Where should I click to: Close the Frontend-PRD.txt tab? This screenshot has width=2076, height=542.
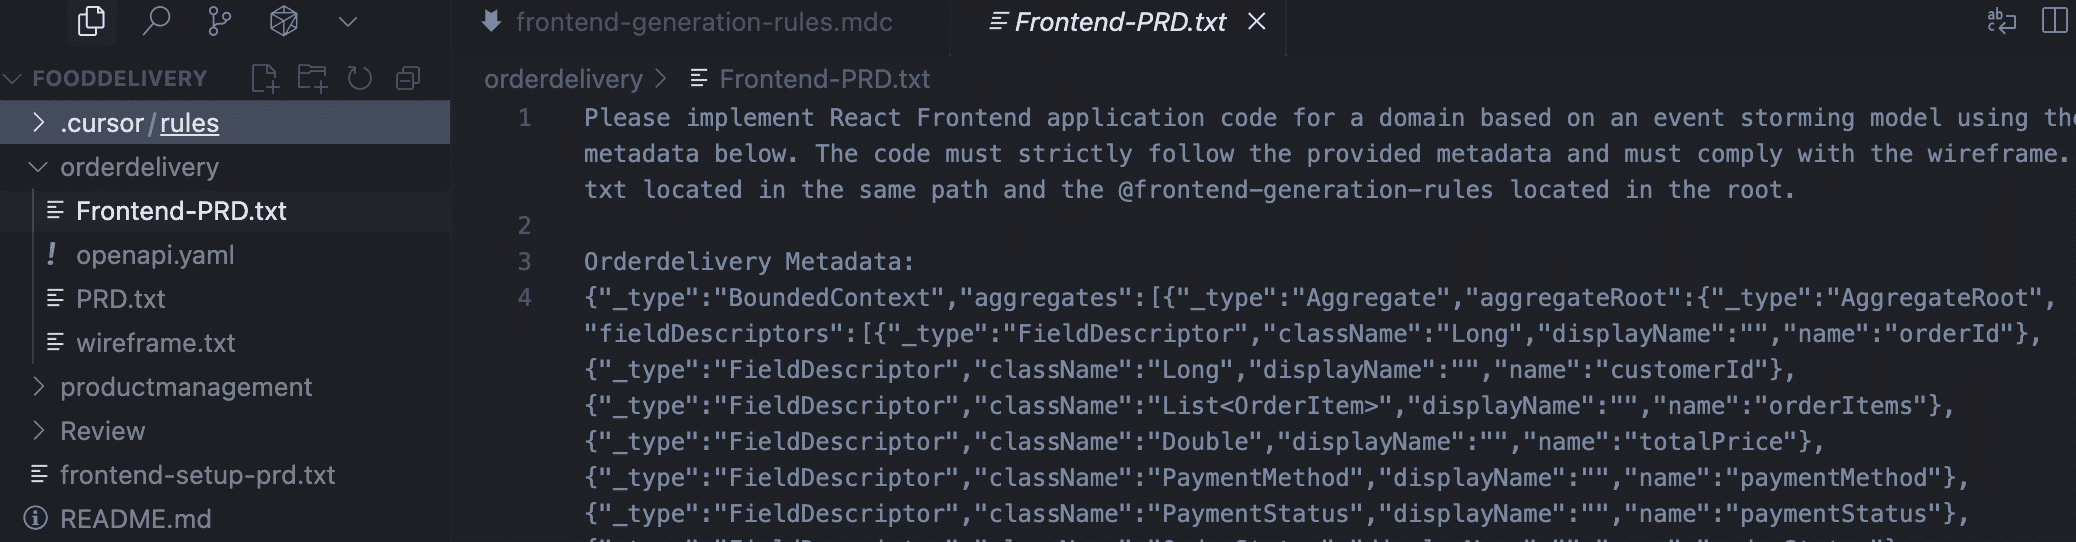1257,22
